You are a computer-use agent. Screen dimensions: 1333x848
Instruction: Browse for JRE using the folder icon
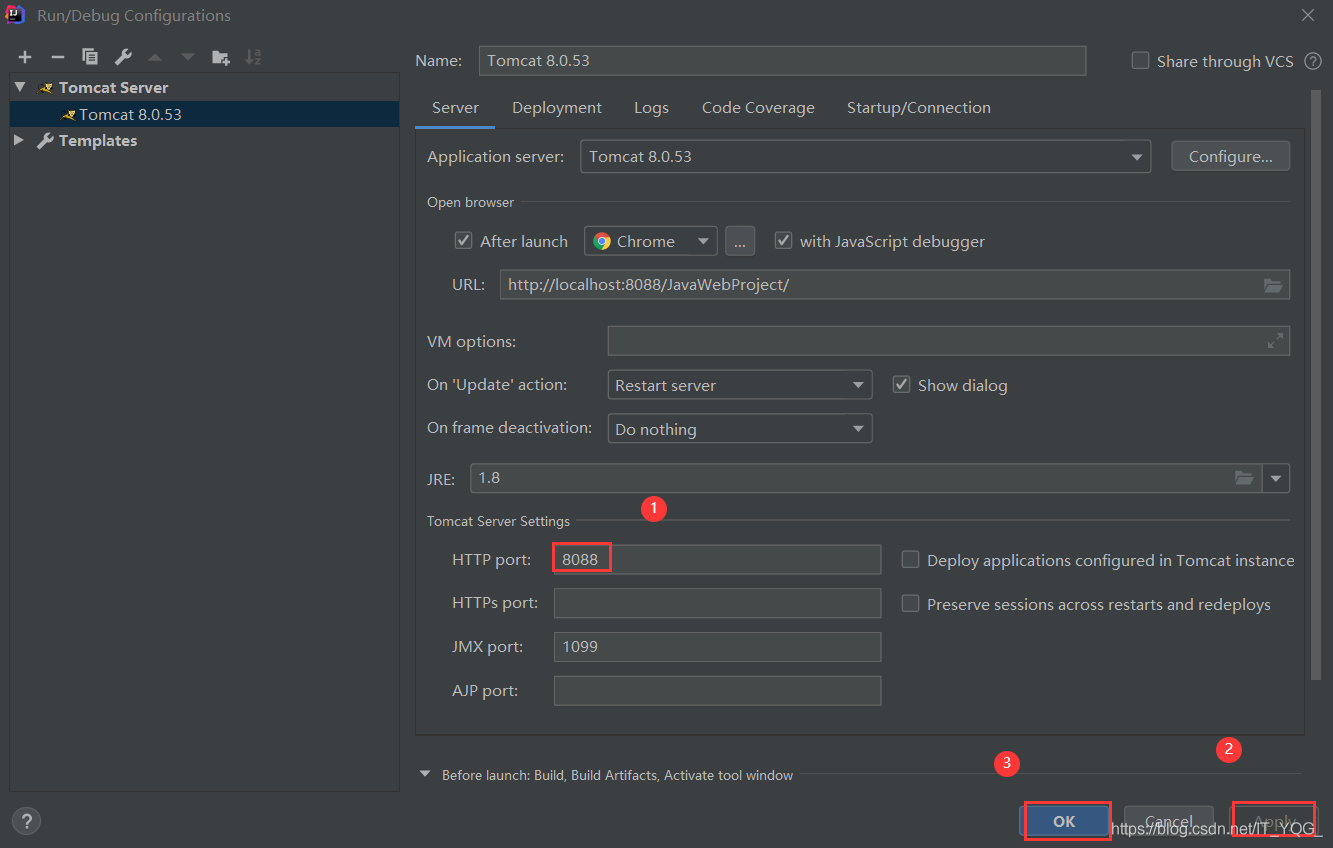coord(1244,478)
